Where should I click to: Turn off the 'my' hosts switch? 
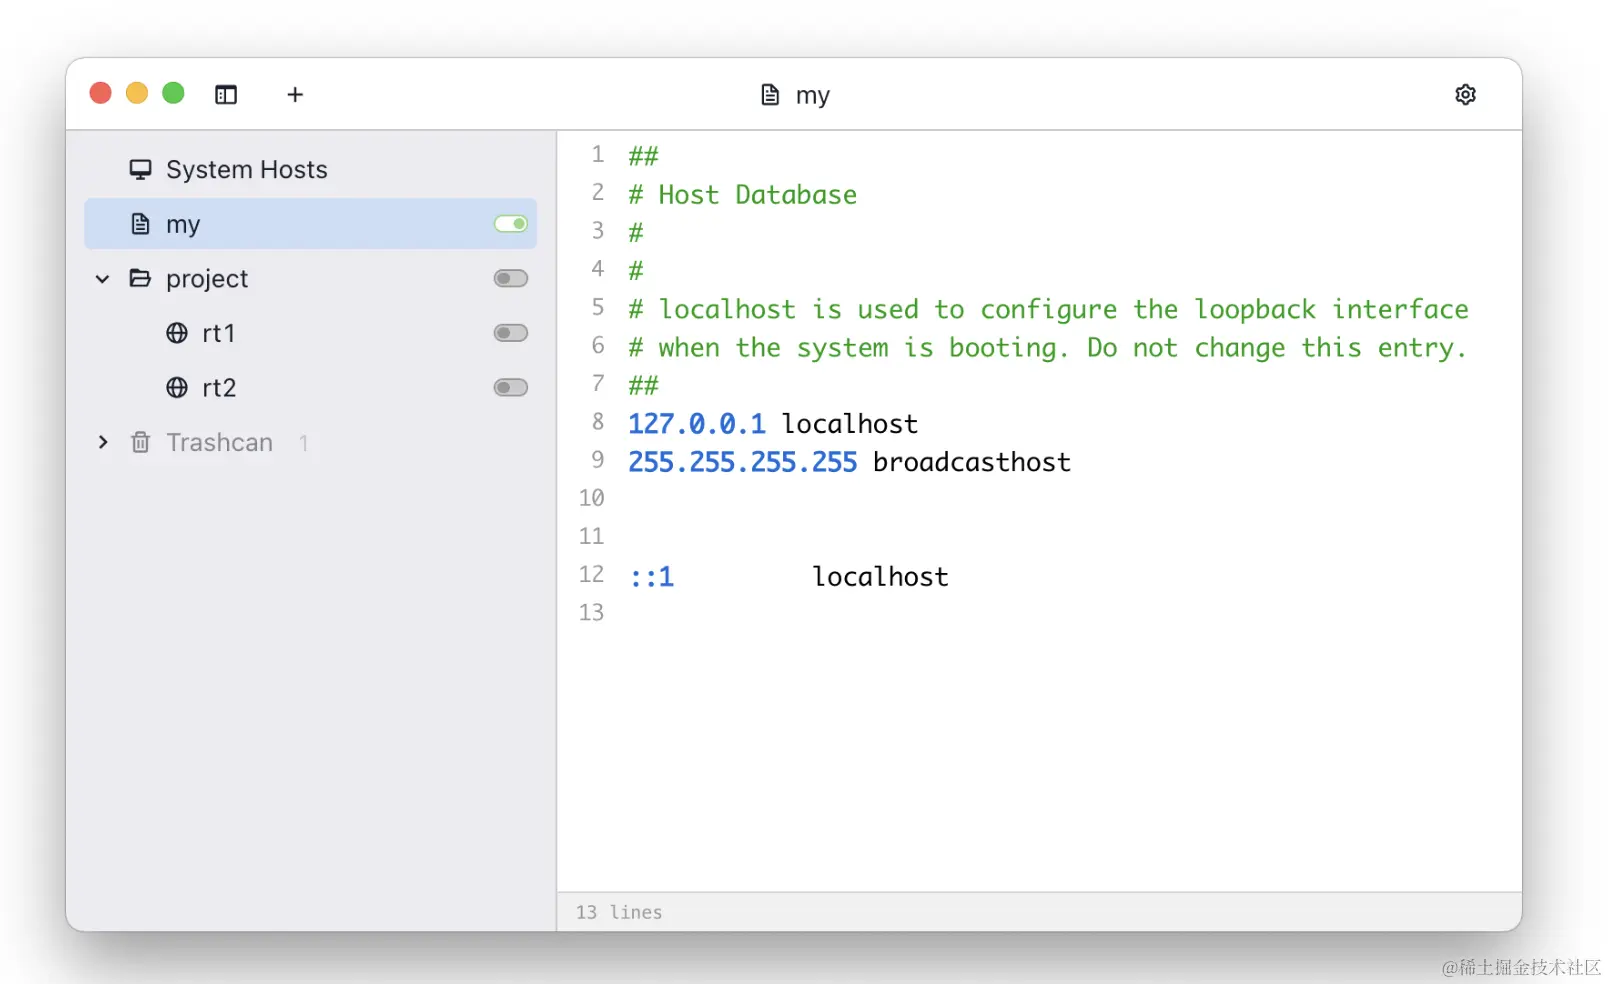coord(511,224)
